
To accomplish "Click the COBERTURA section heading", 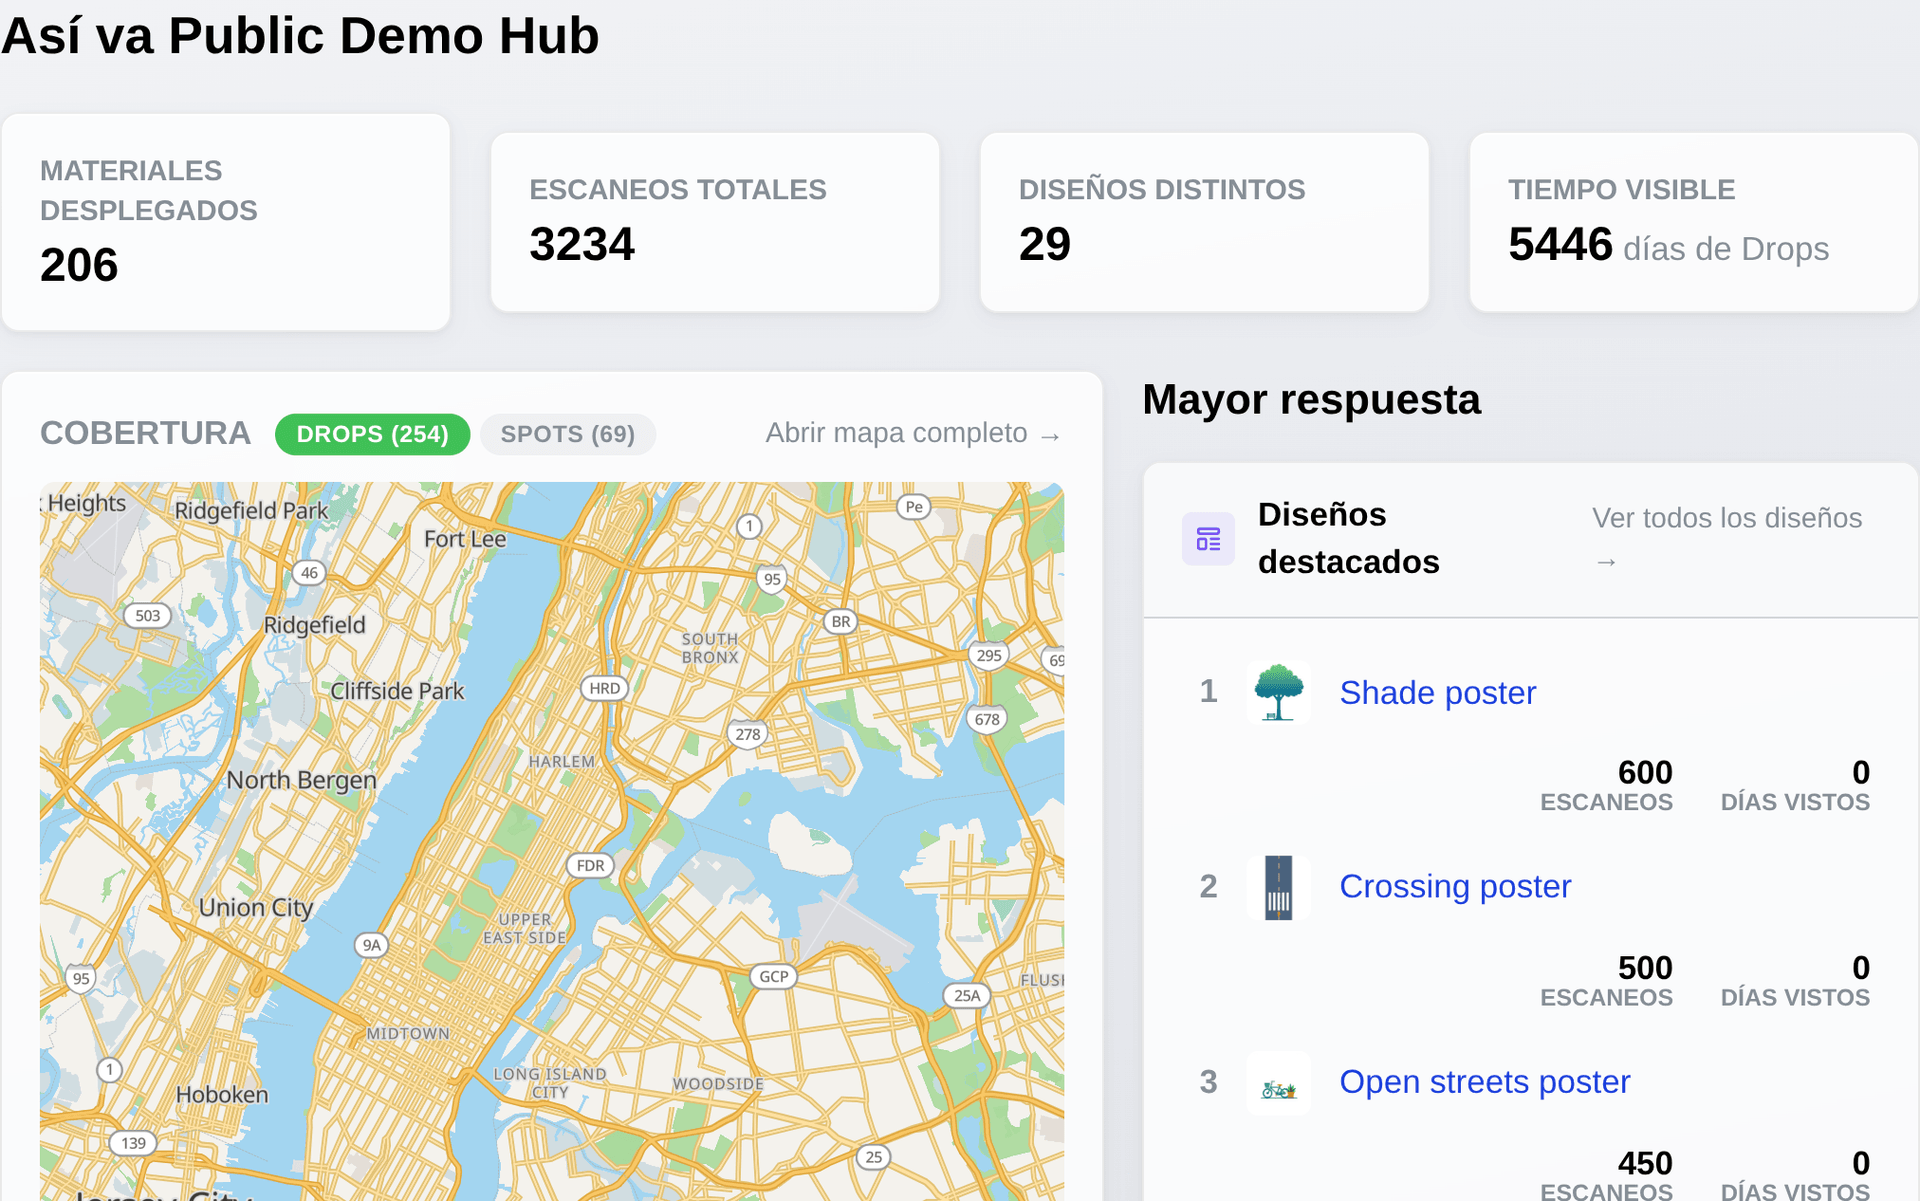I will pyautogui.click(x=145, y=433).
